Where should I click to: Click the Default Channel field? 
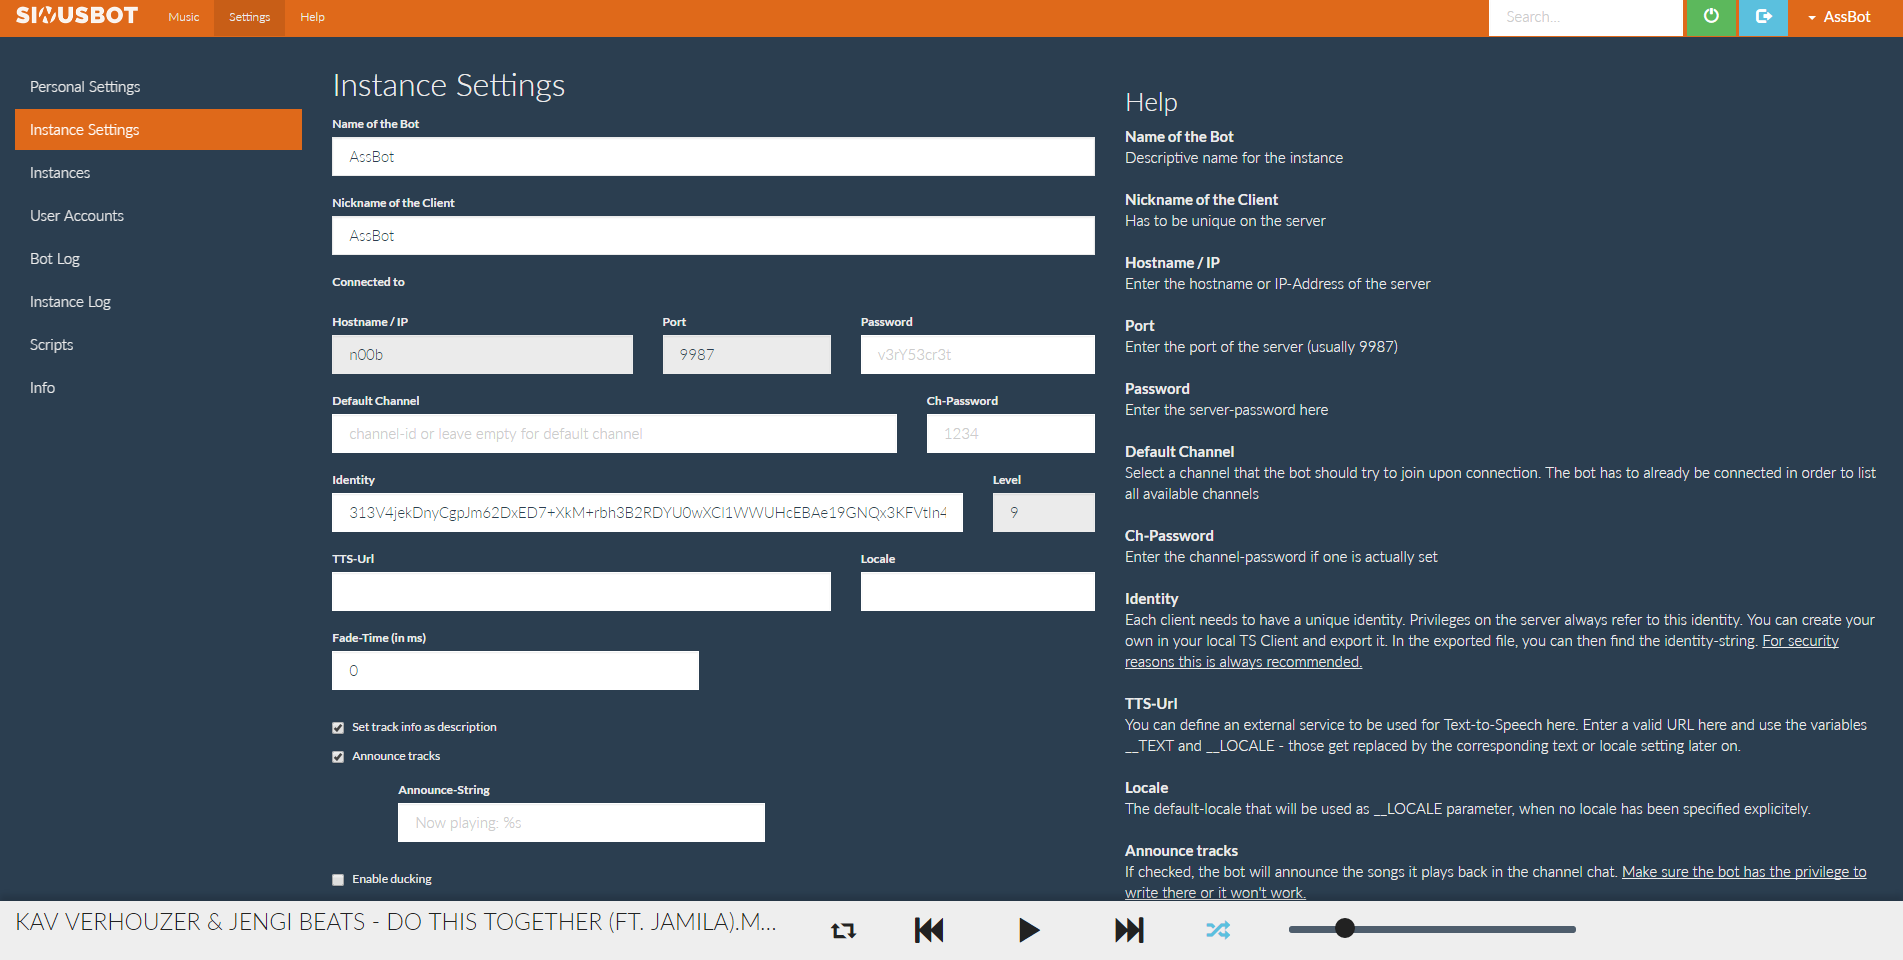click(614, 434)
